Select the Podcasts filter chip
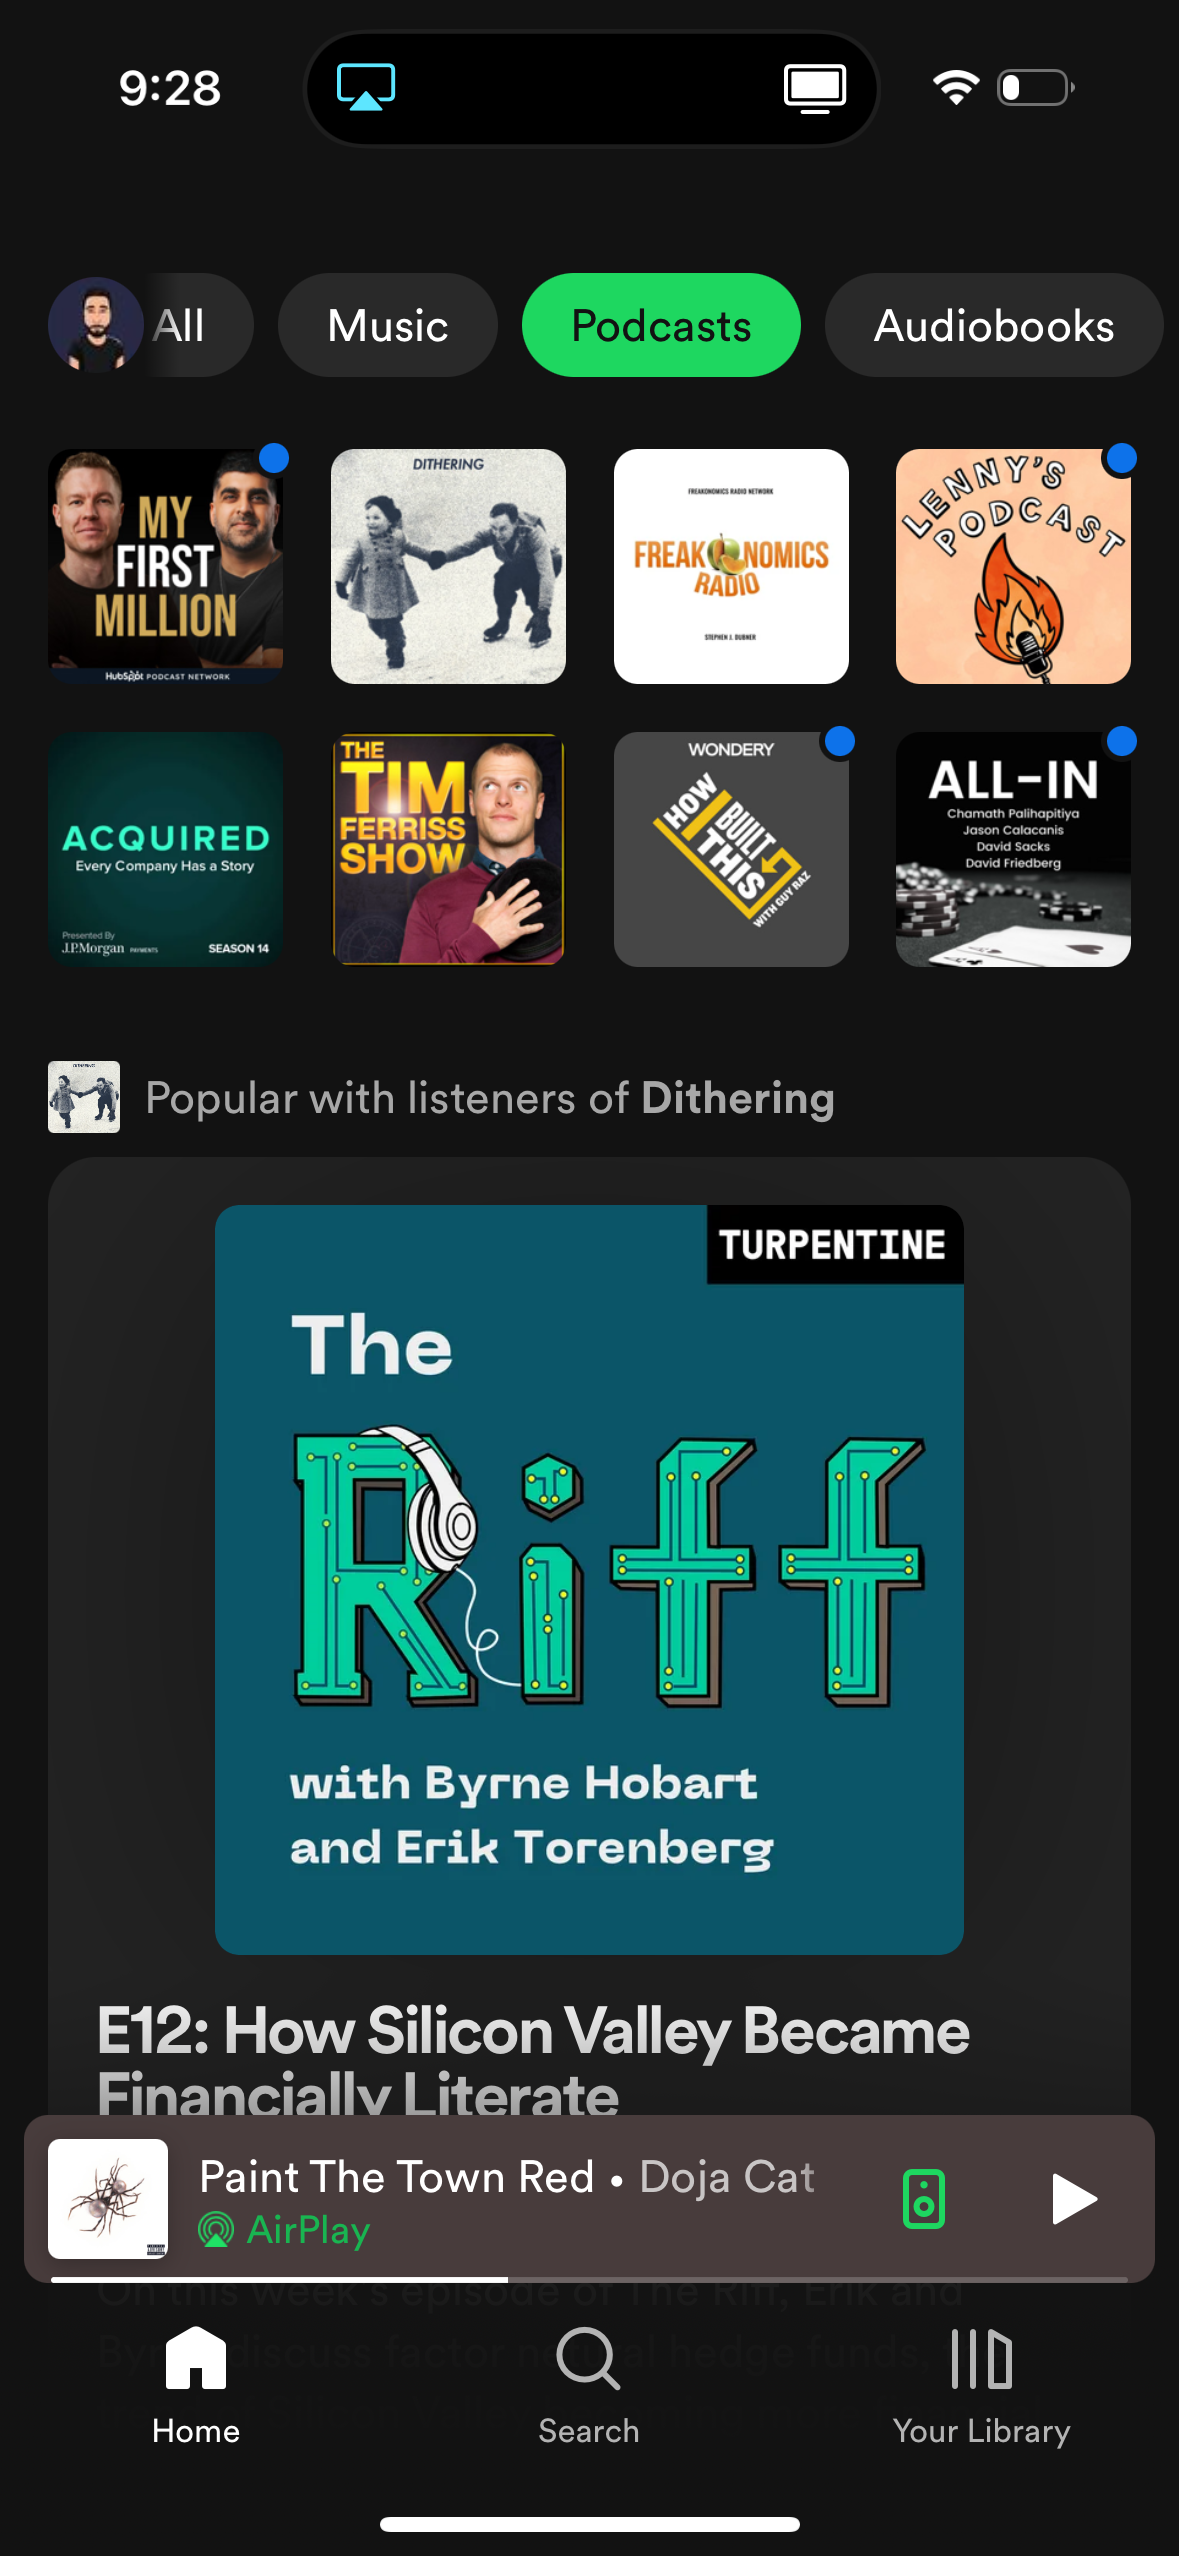 click(661, 325)
